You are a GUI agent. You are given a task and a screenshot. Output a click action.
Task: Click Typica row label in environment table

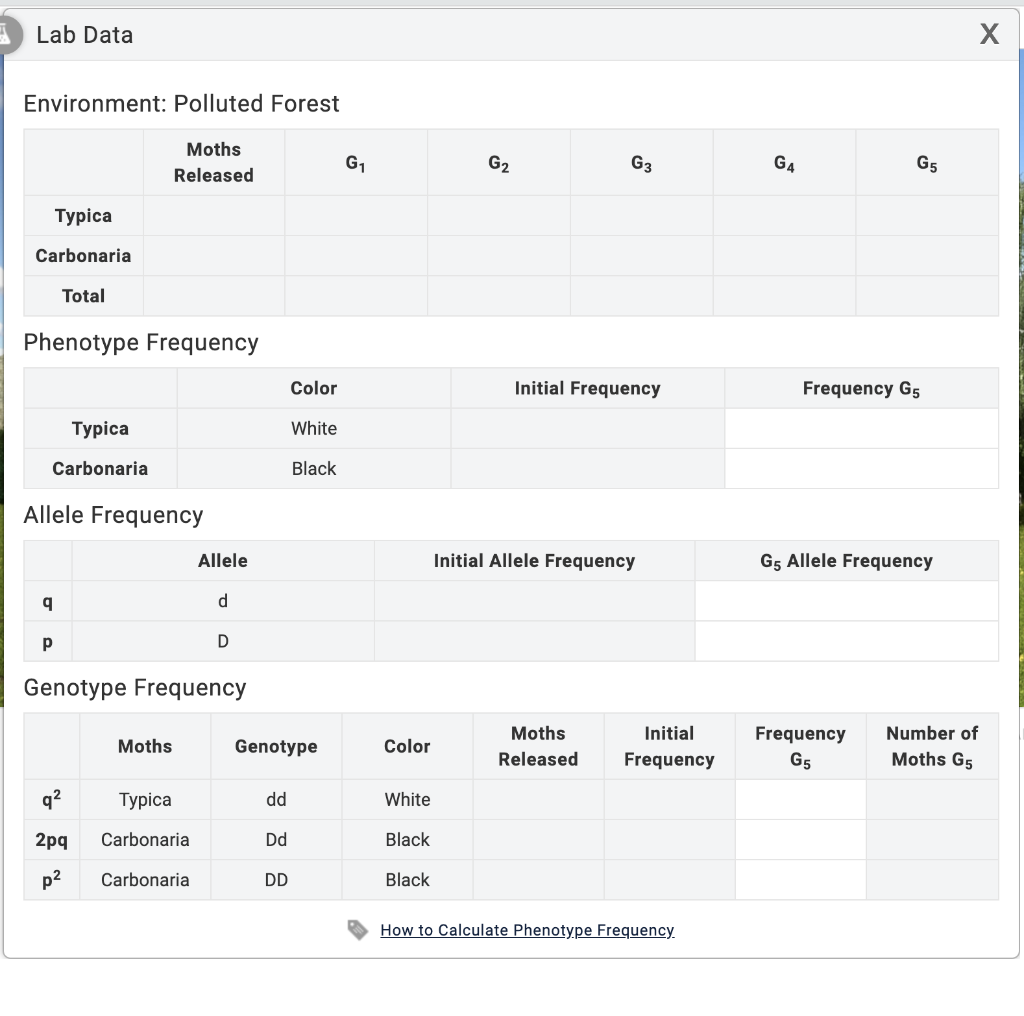point(84,215)
